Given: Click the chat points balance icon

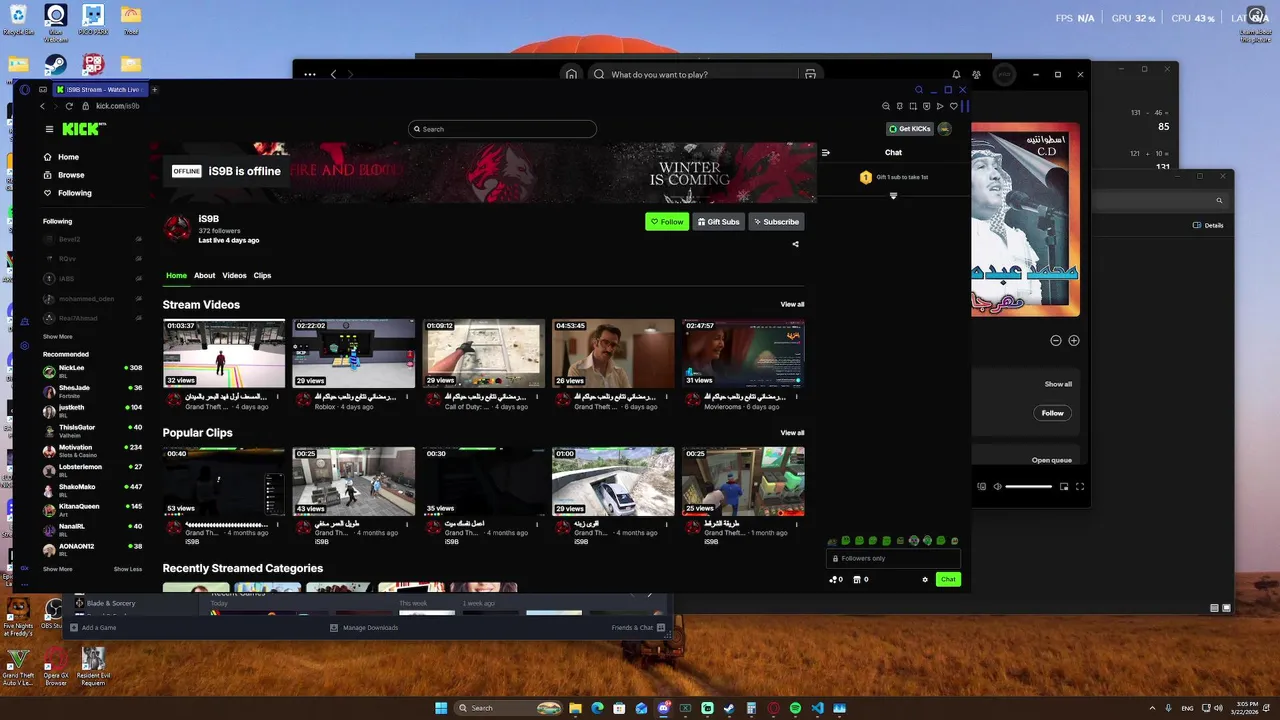Looking at the screenshot, I should (834, 579).
